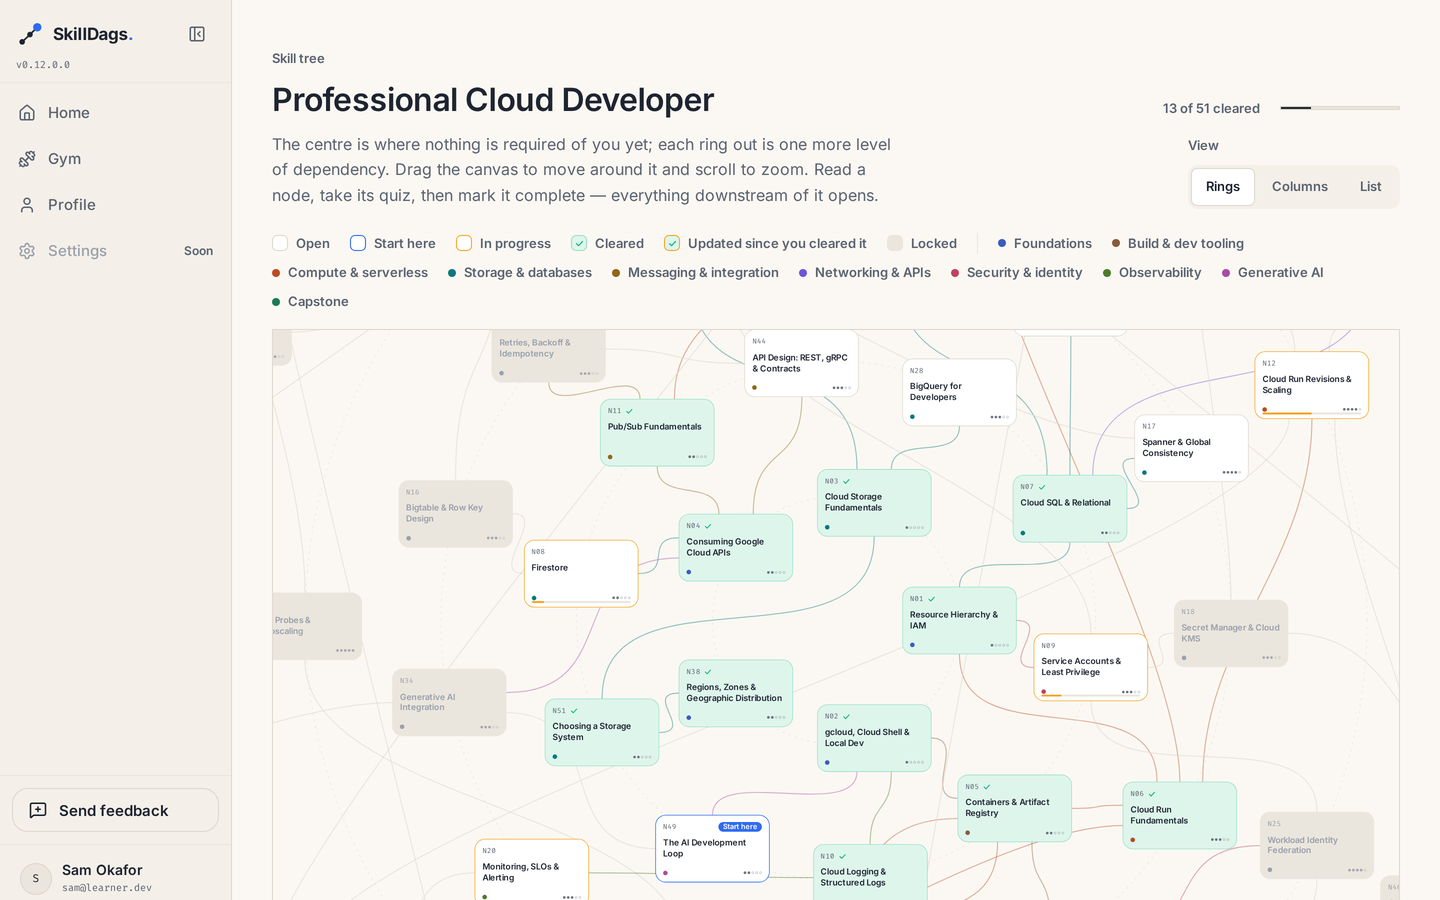The width and height of the screenshot is (1440, 900).
Task: Open the Containers & Artifact Registry node
Action: pyautogui.click(x=1015, y=808)
